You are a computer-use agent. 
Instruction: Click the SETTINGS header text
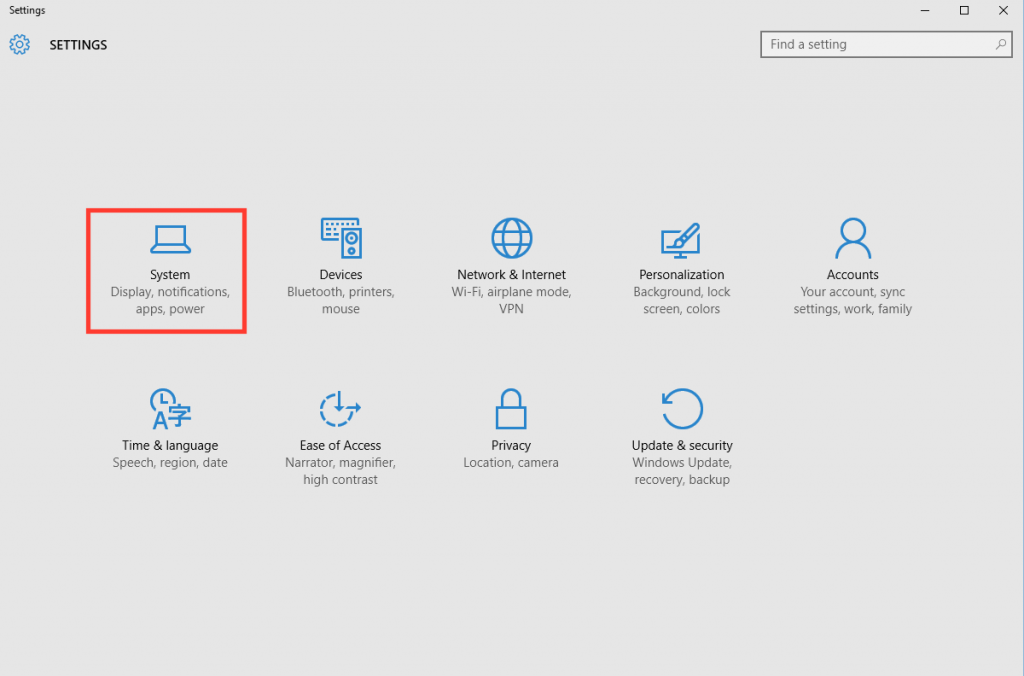click(x=77, y=44)
